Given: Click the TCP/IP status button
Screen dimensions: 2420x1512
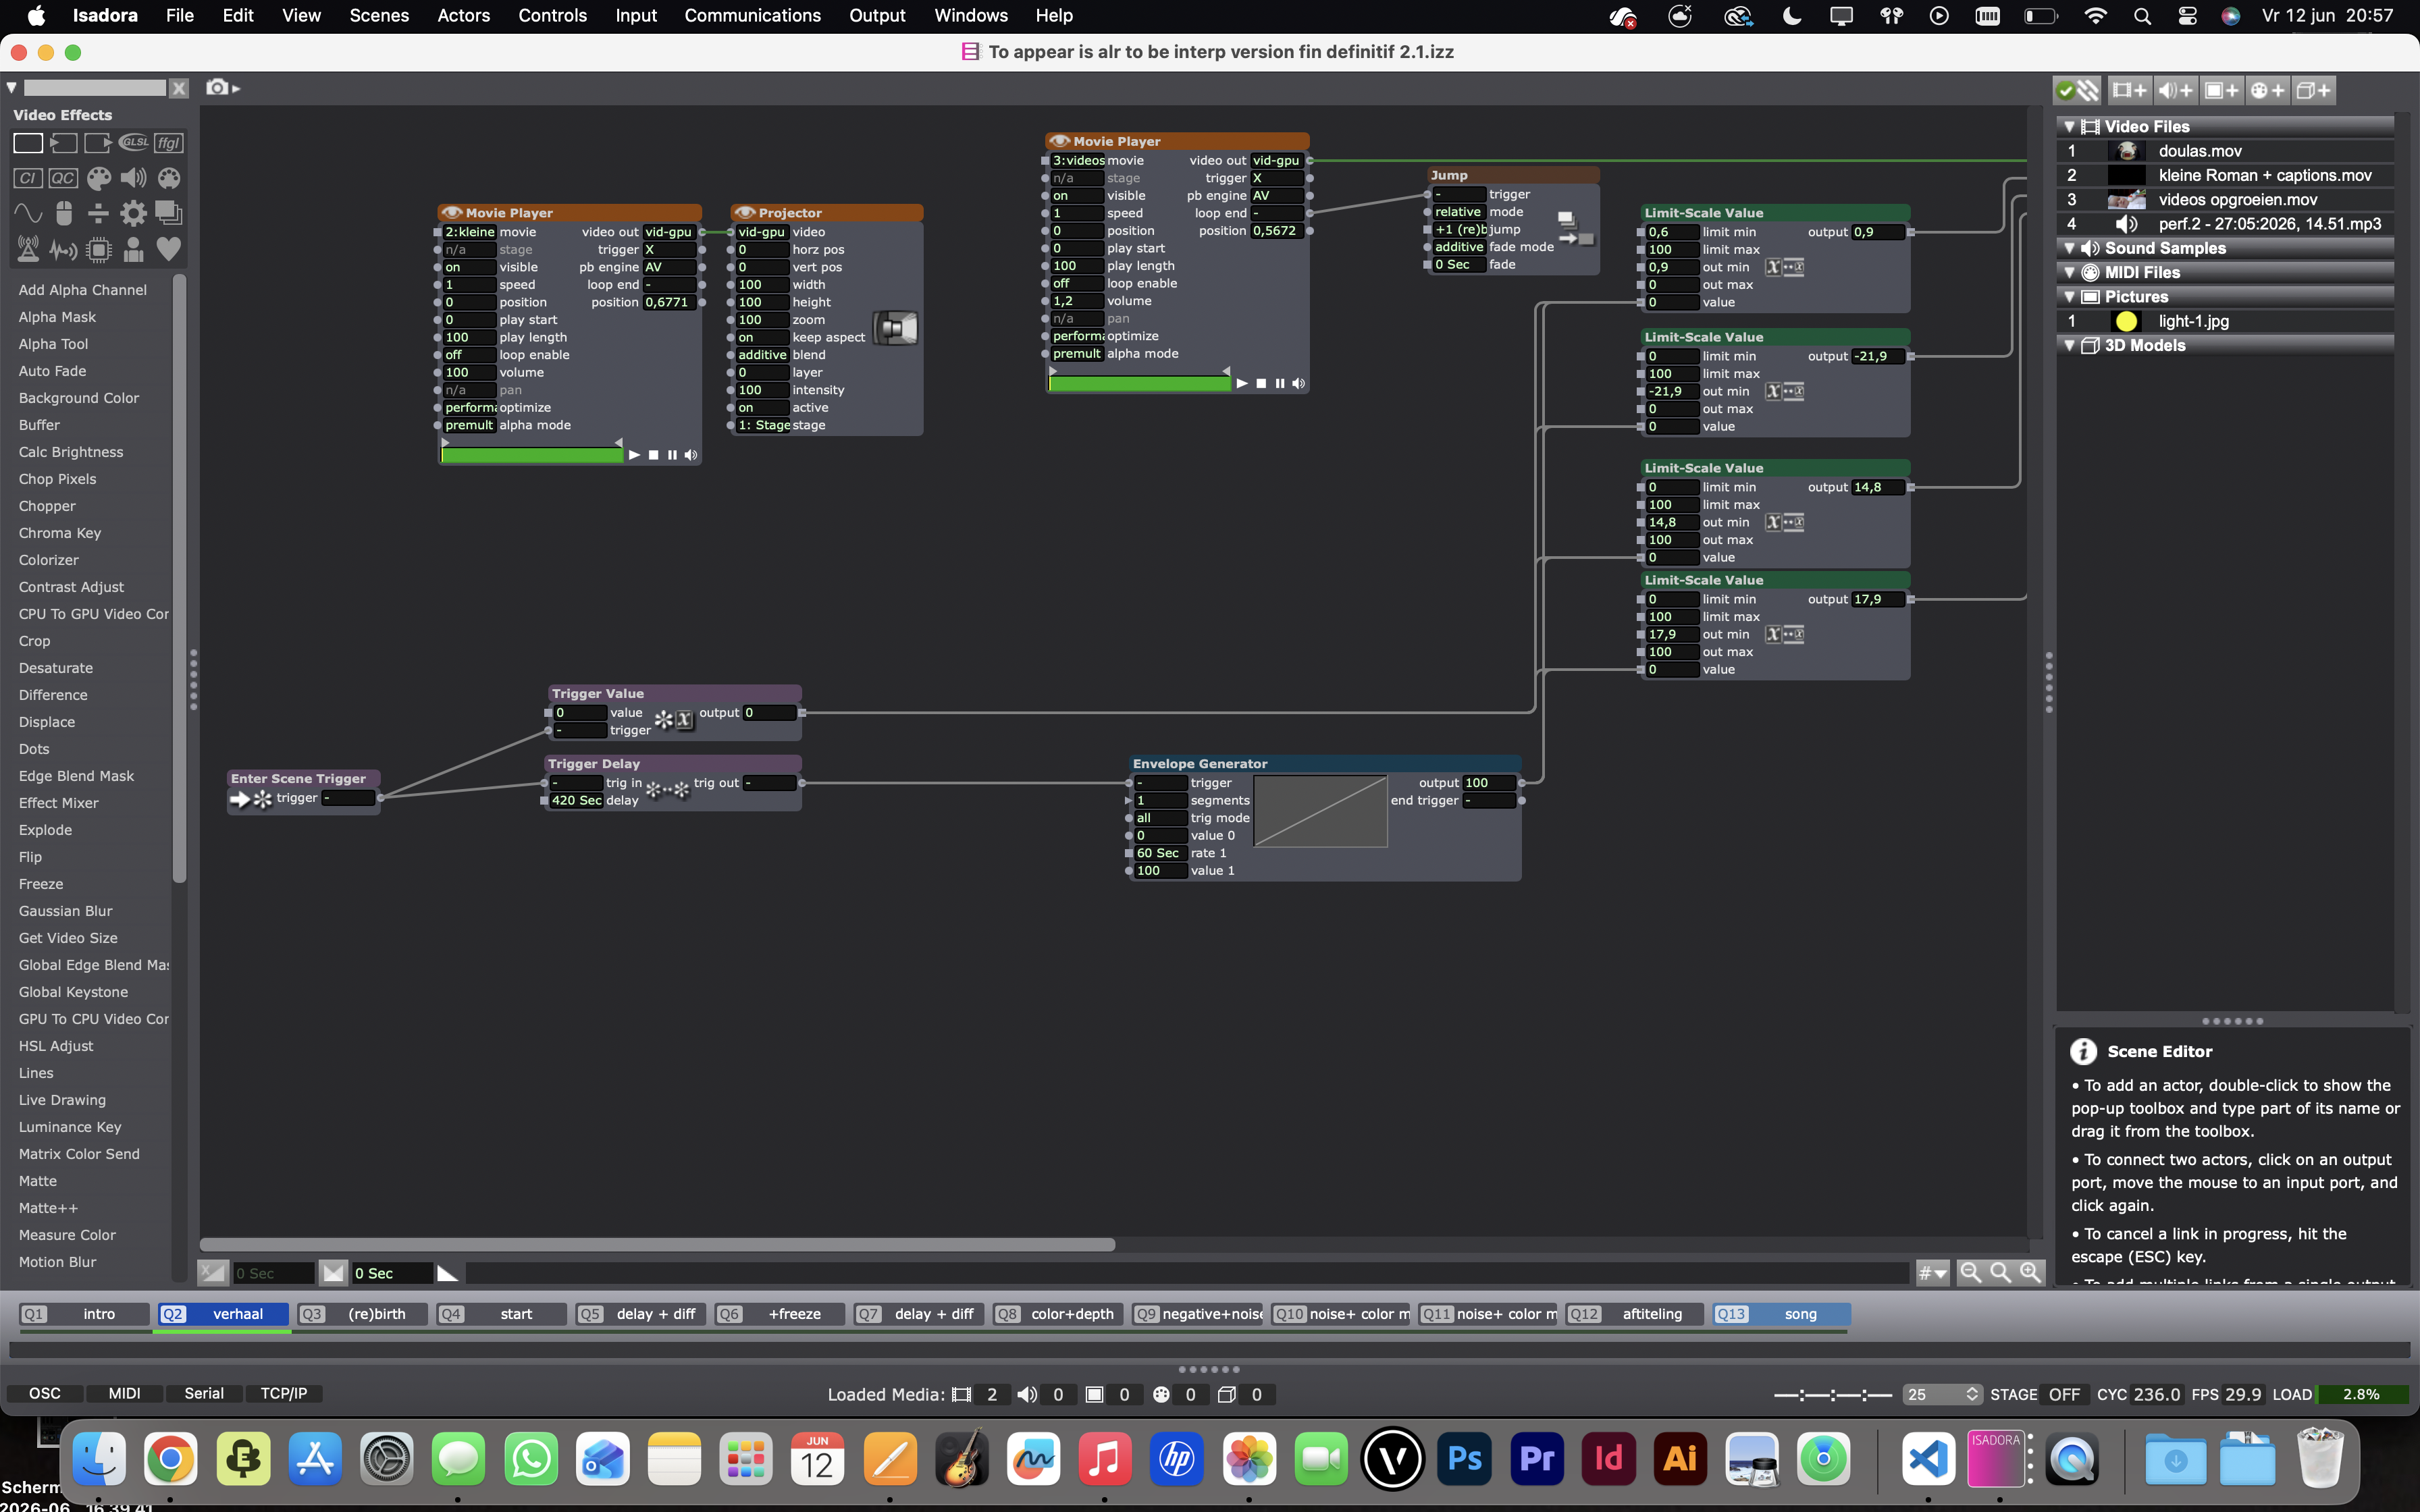Looking at the screenshot, I should coord(284,1393).
